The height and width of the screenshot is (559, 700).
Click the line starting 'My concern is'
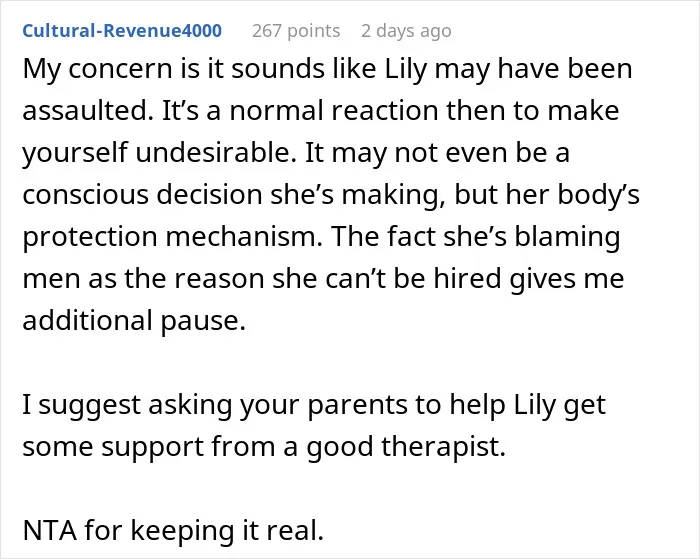(x=327, y=70)
